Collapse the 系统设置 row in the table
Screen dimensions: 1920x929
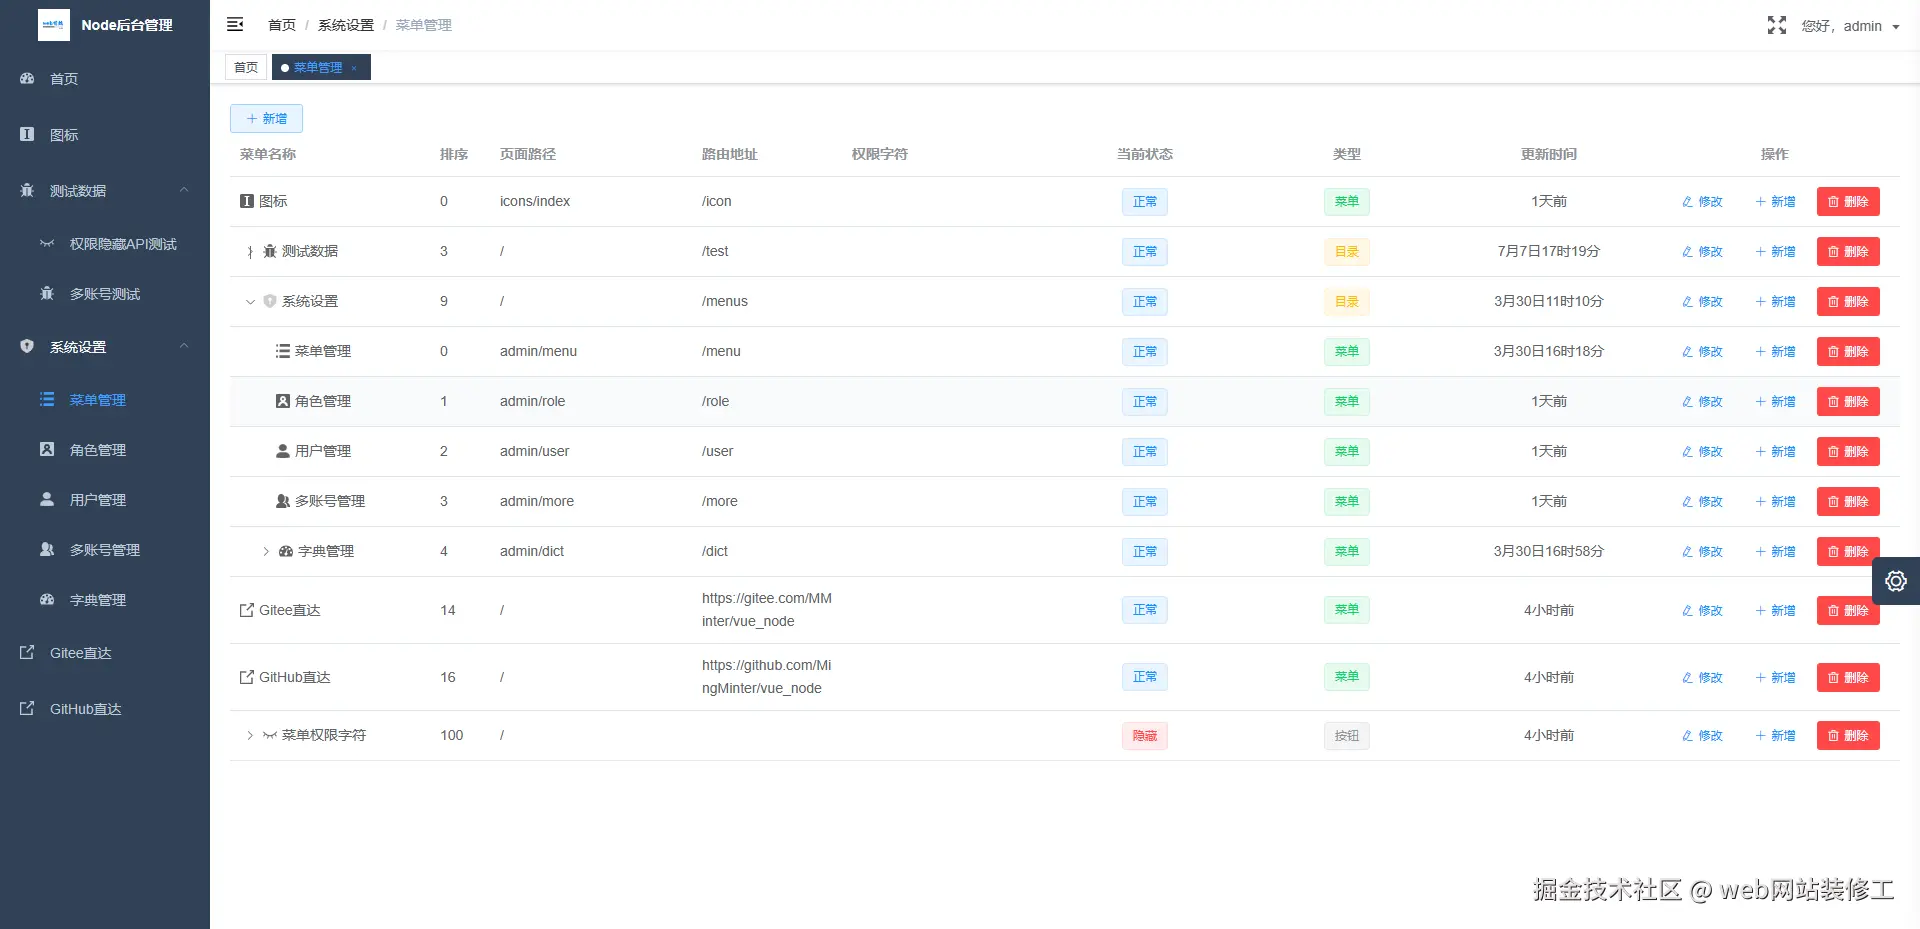pos(250,301)
